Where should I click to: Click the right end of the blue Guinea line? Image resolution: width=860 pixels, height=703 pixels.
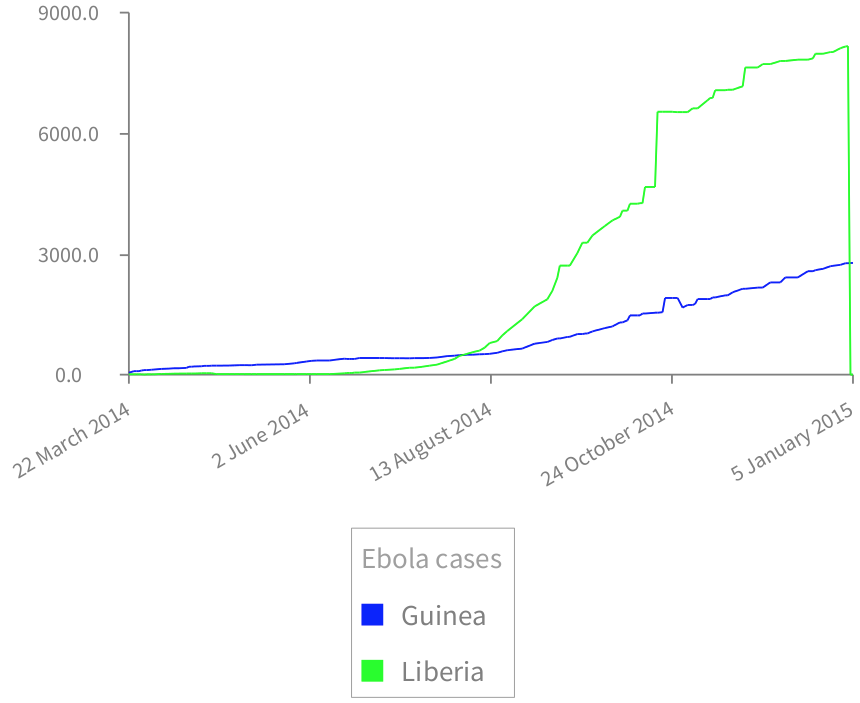851,263
